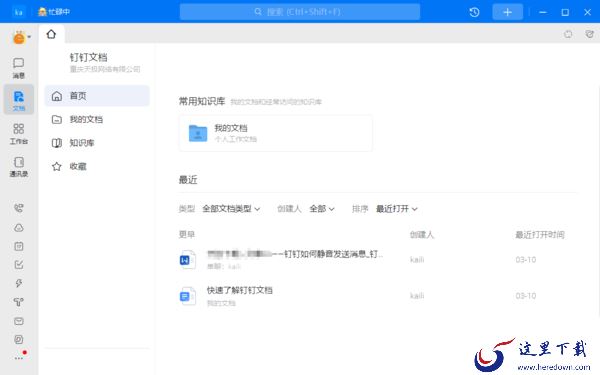The width and height of the screenshot is (600, 375).
Task: Select 首页 in the document navigation
Action: (x=97, y=96)
